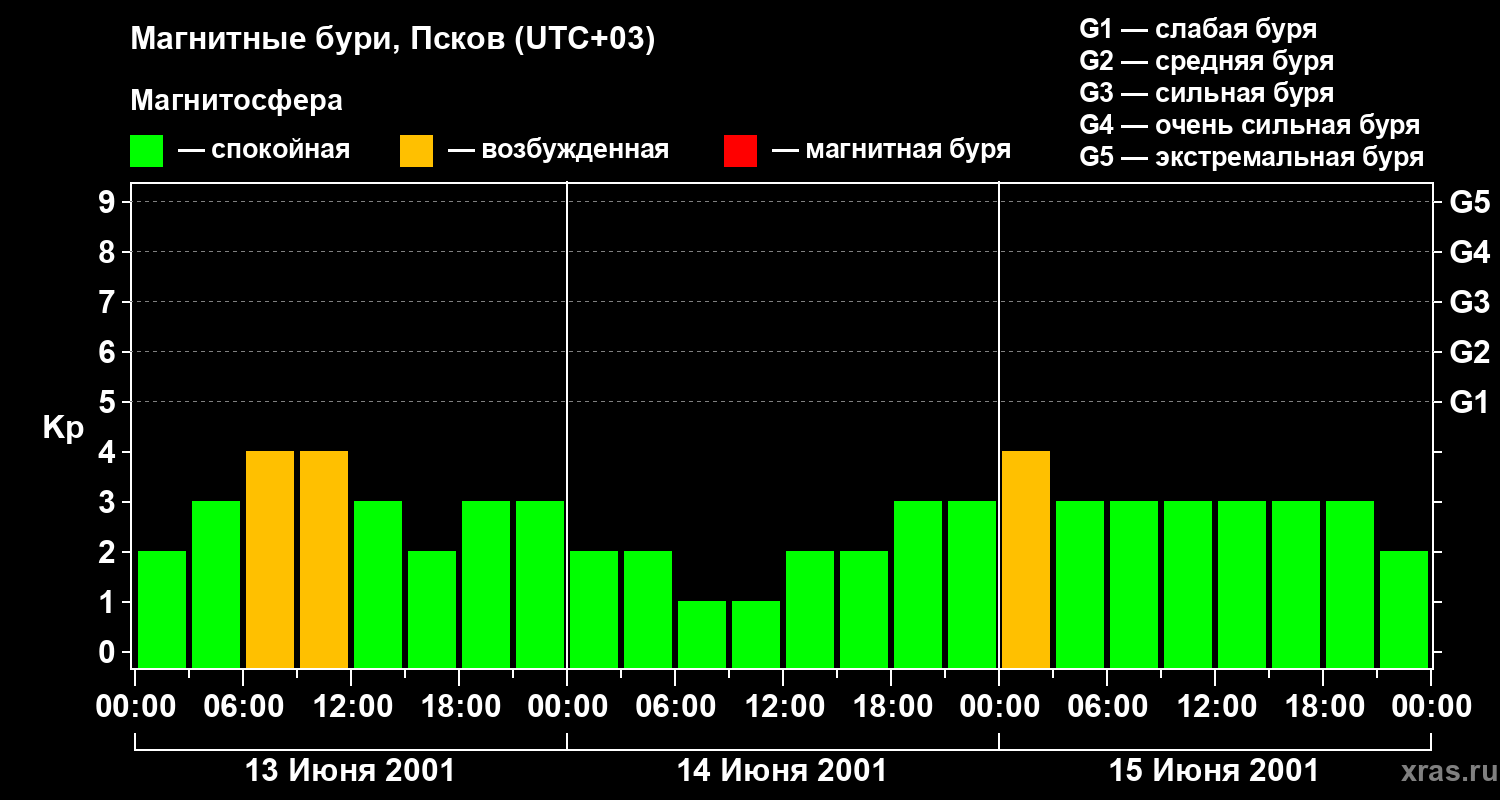Click the '06:00' time label under 13 Июня
This screenshot has height=800, width=1500.
[242, 706]
